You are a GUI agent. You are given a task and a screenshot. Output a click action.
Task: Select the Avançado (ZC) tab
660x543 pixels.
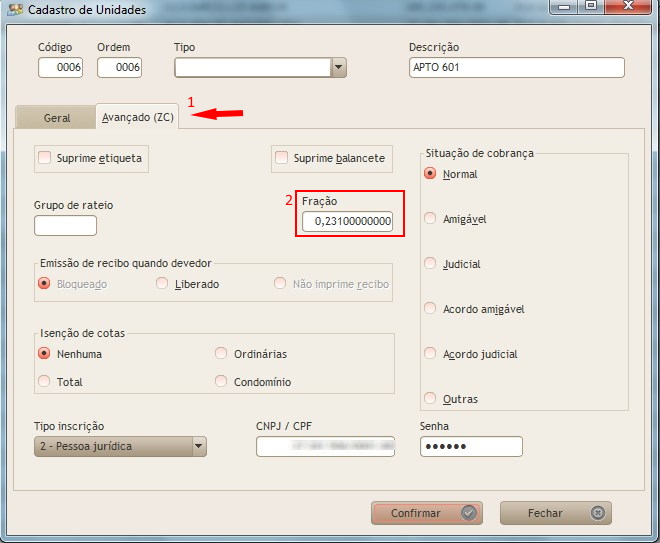pyautogui.click(x=140, y=117)
